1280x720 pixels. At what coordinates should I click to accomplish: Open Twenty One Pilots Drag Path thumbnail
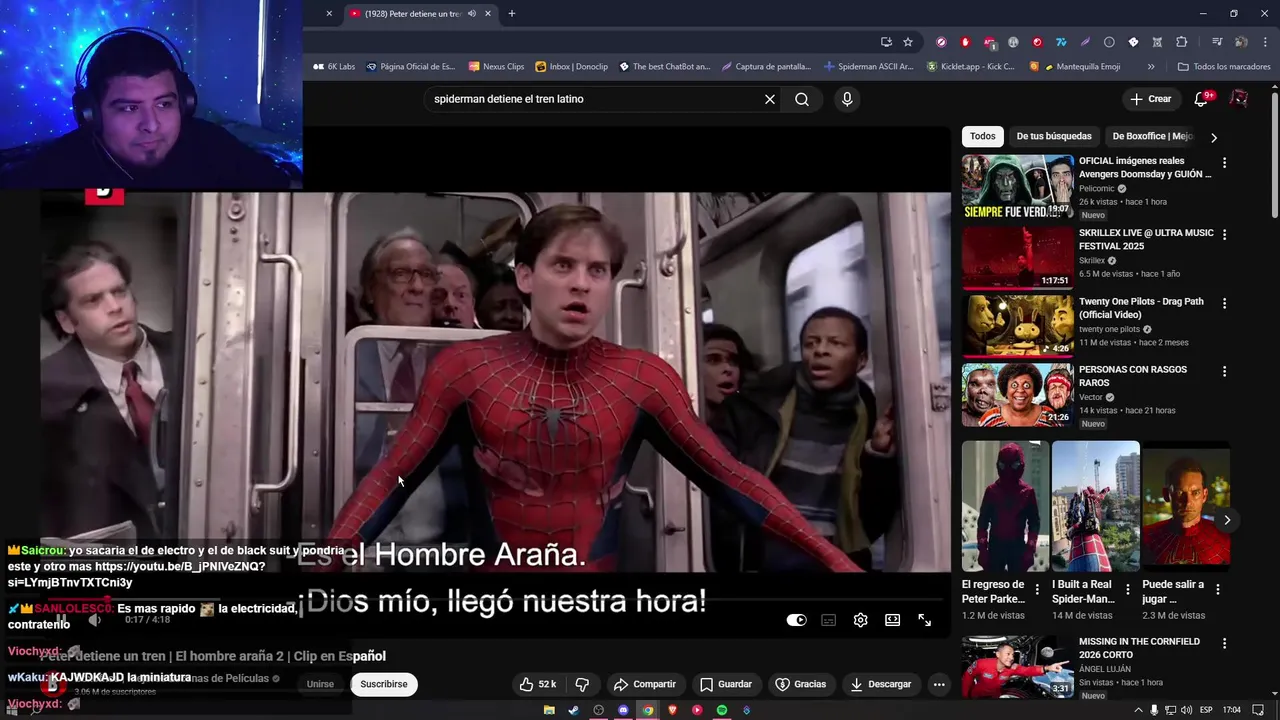(x=1018, y=326)
